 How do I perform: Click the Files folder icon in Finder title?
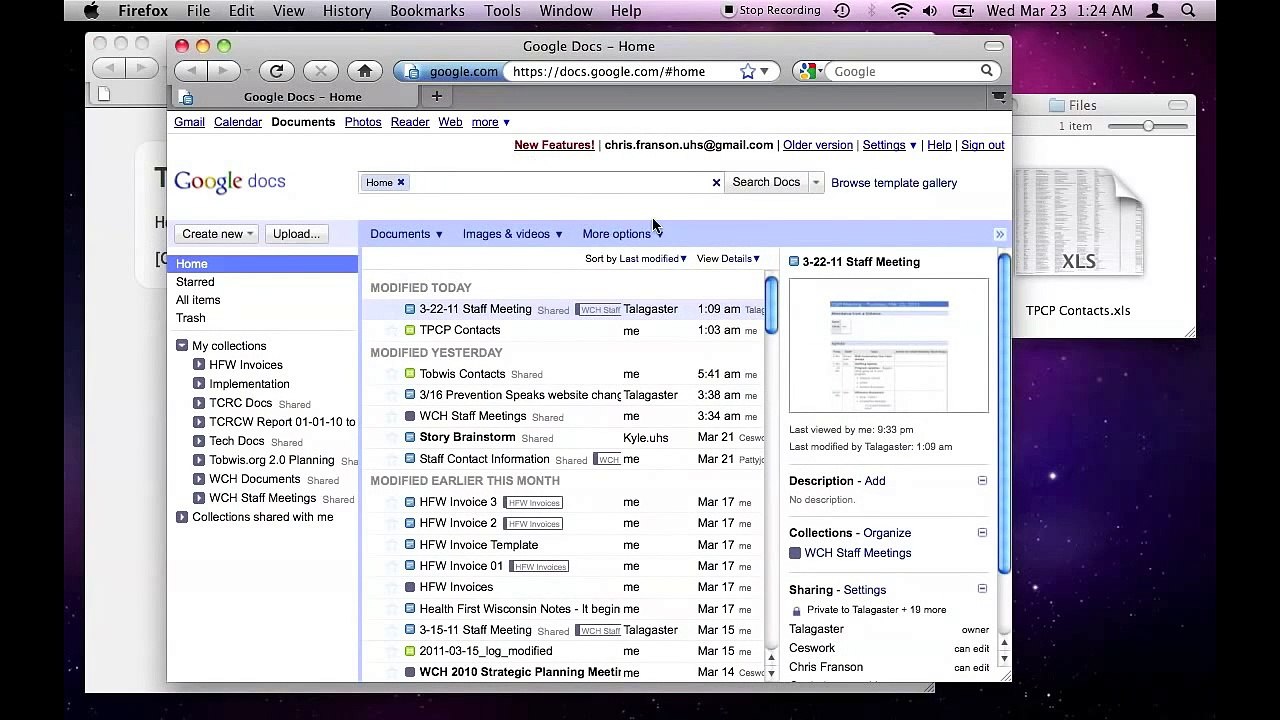1056,105
